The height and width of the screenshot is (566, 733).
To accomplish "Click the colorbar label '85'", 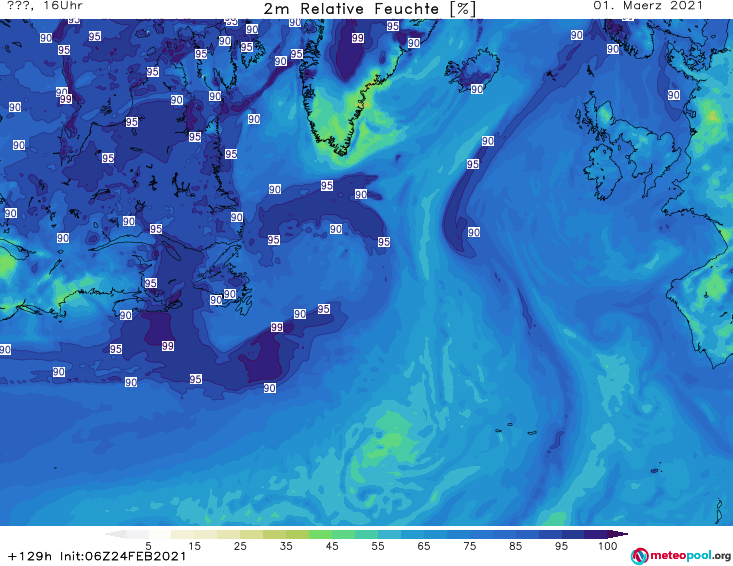I will click(515, 546).
